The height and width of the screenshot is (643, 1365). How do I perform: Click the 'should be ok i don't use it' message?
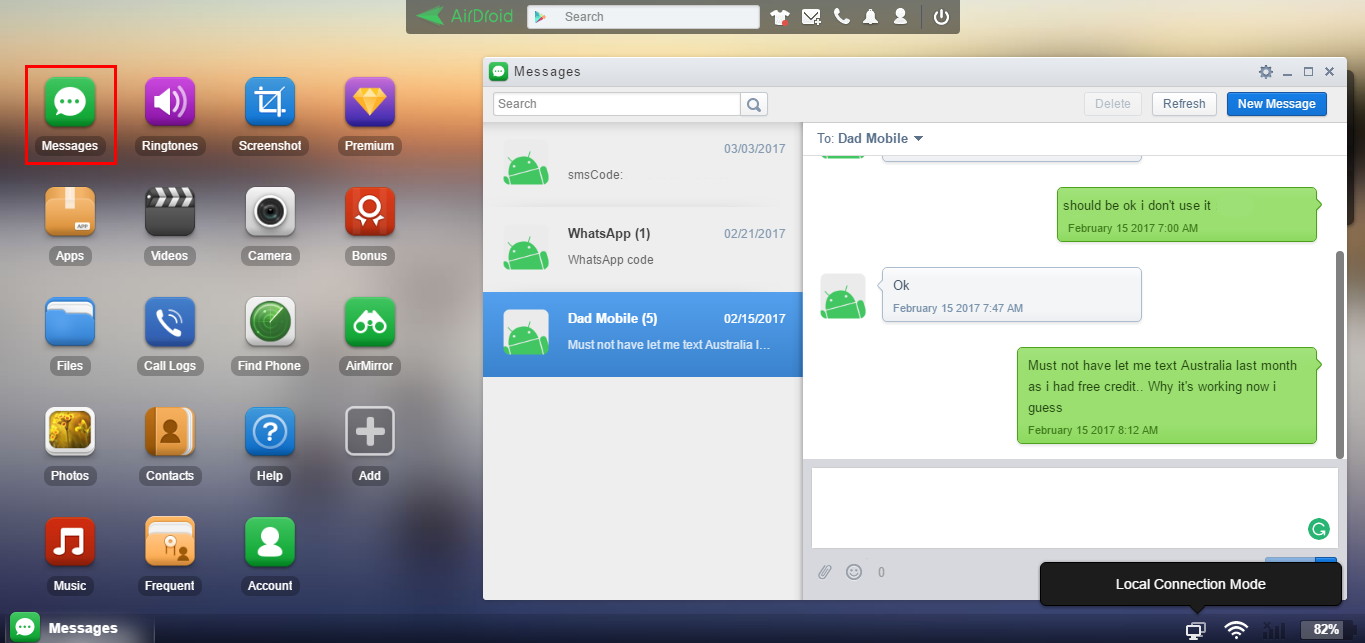1188,215
